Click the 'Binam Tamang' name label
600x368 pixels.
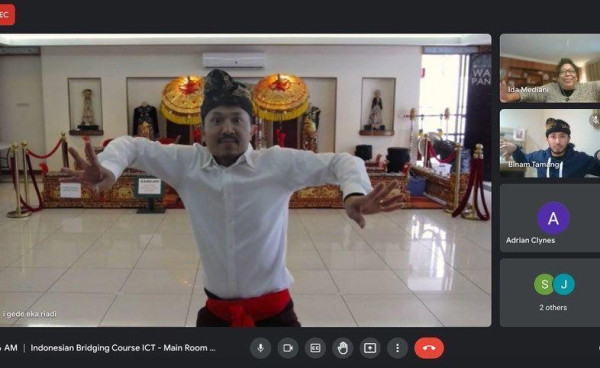tap(533, 164)
